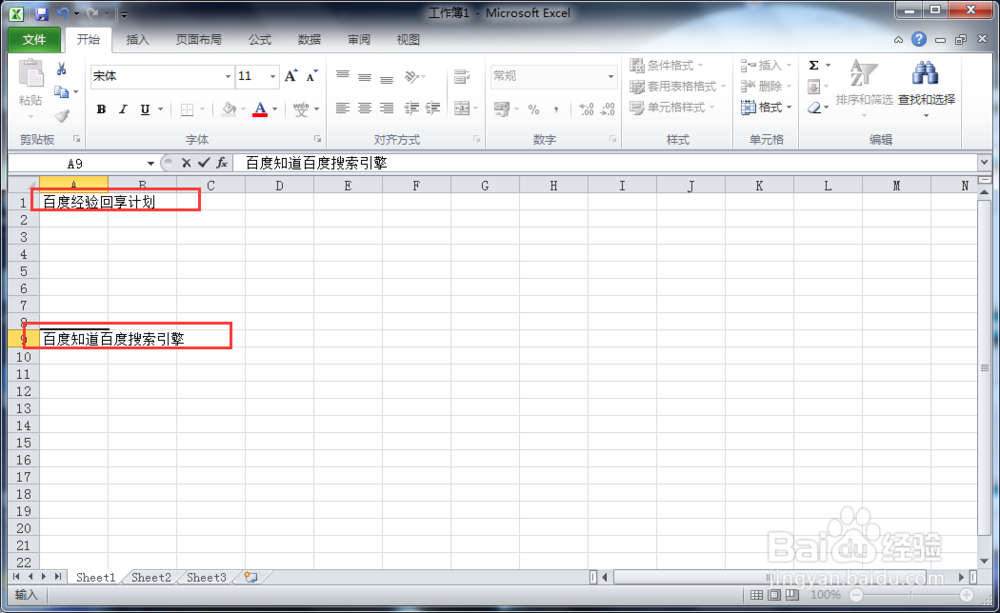Open the 单元格样式 dropdown

tap(672, 107)
